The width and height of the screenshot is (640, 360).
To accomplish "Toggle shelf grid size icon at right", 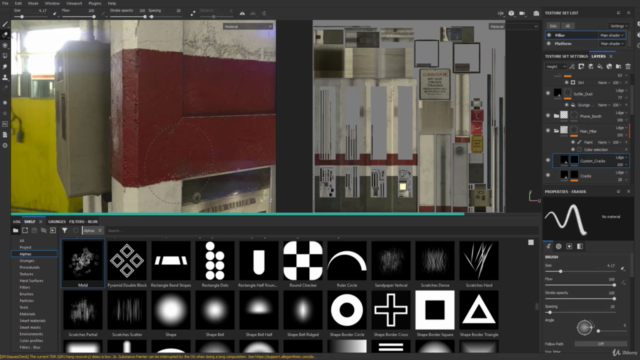I will tap(531, 242).
